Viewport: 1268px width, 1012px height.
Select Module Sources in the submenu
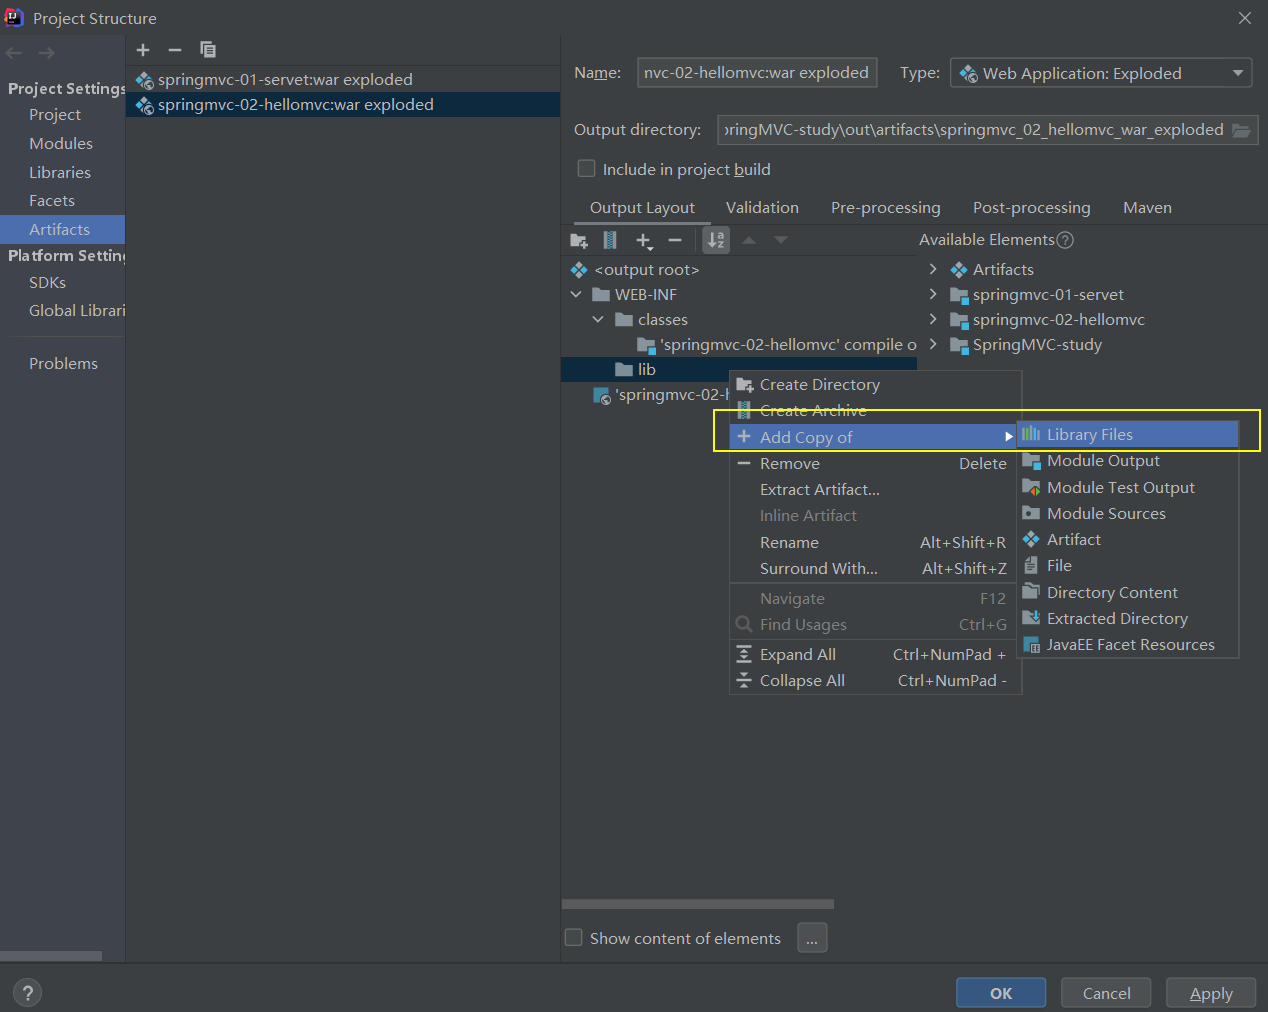(1128, 514)
